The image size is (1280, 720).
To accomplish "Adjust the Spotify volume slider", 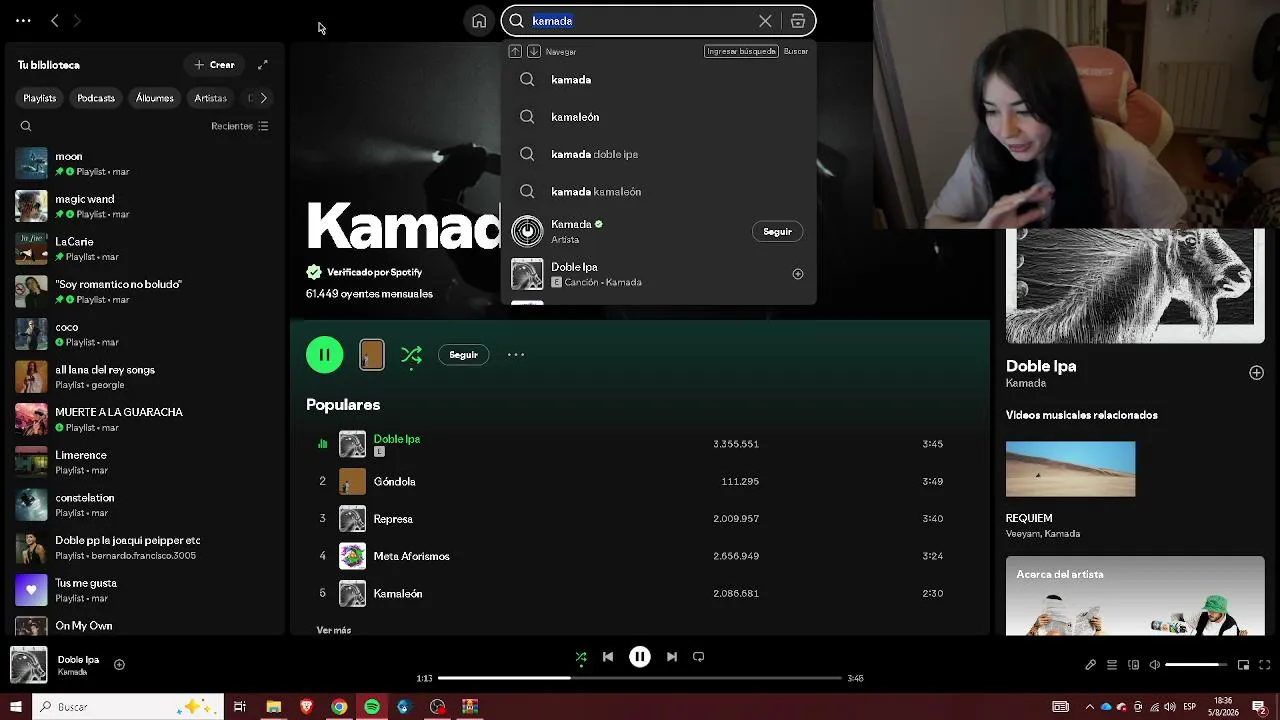I will point(1196,665).
